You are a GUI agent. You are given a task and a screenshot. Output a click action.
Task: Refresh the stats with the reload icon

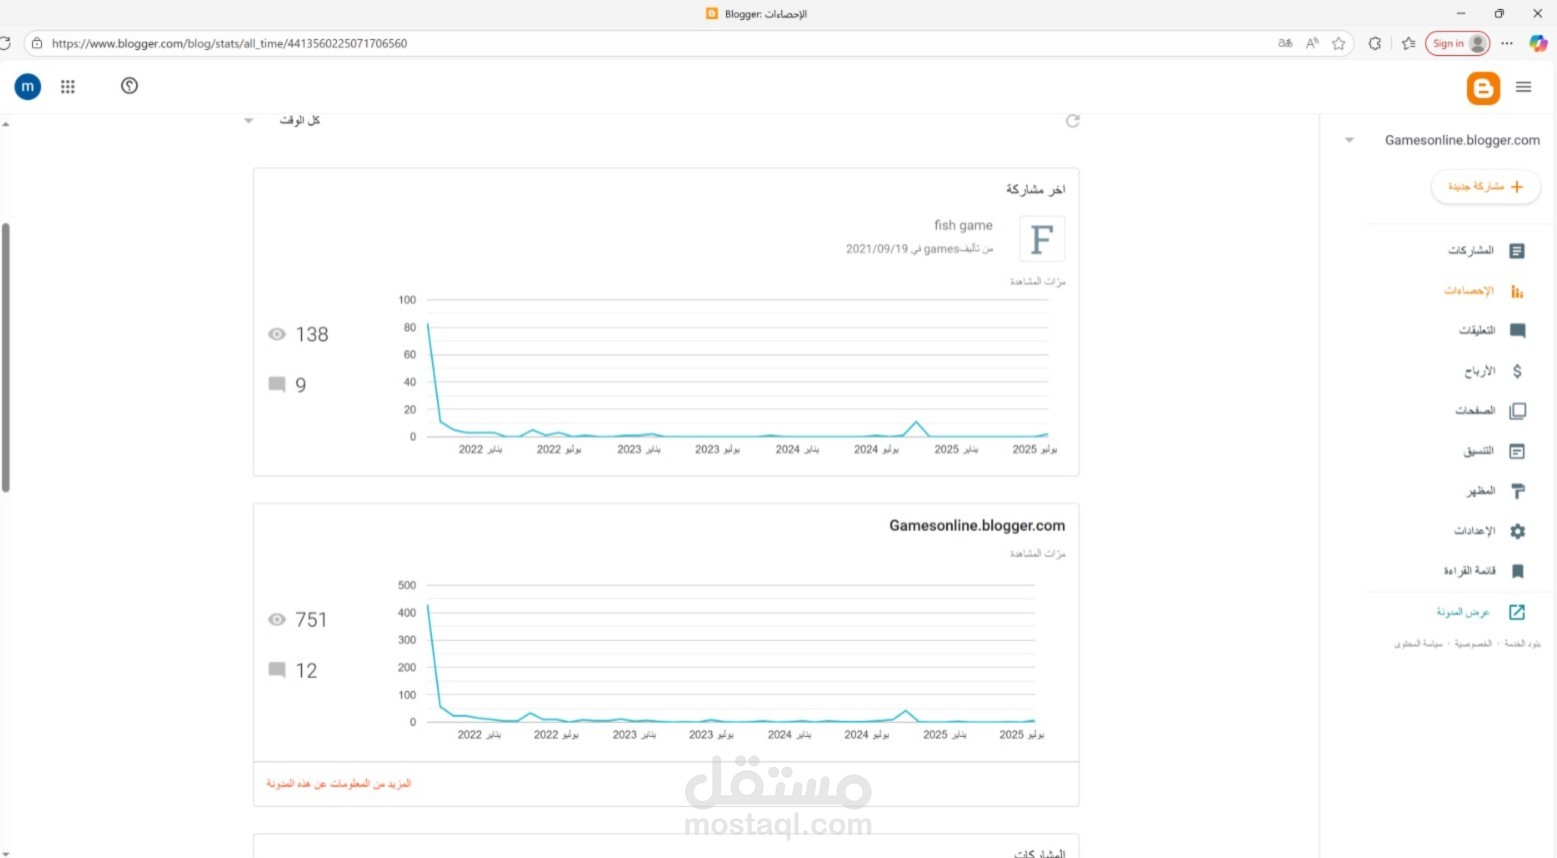tap(1072, 121)
